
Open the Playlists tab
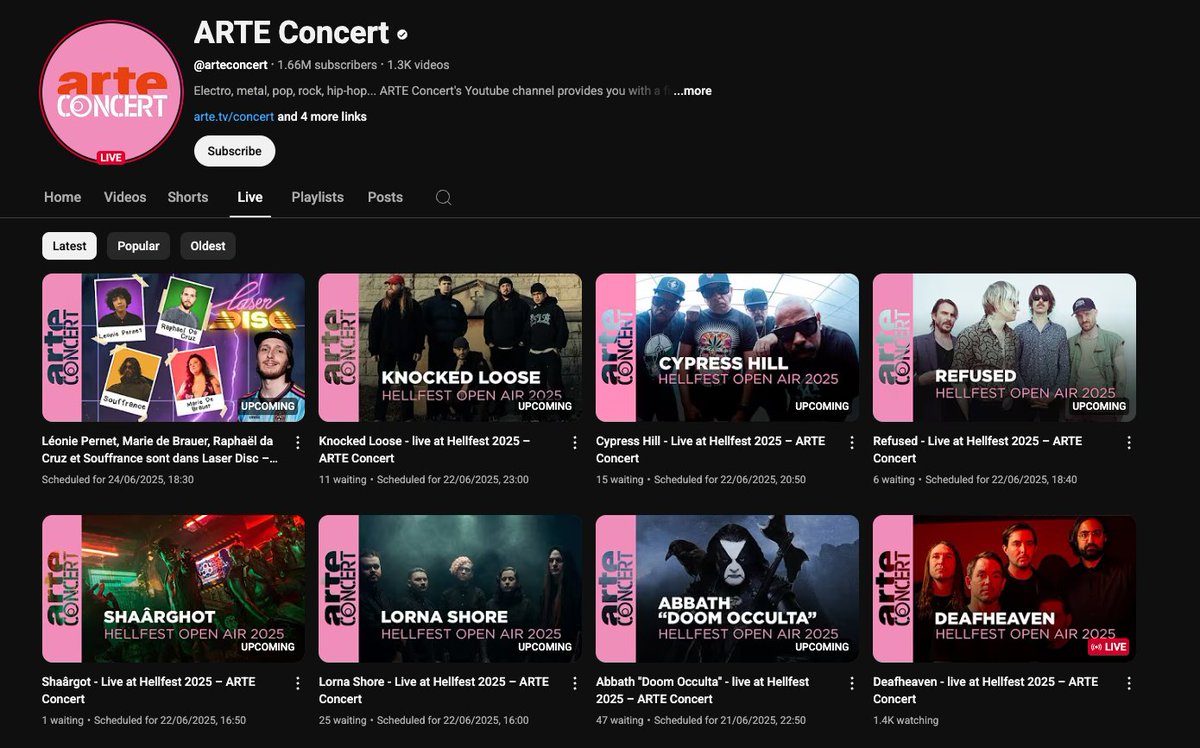pyautogui.click(x=317, y=197)
